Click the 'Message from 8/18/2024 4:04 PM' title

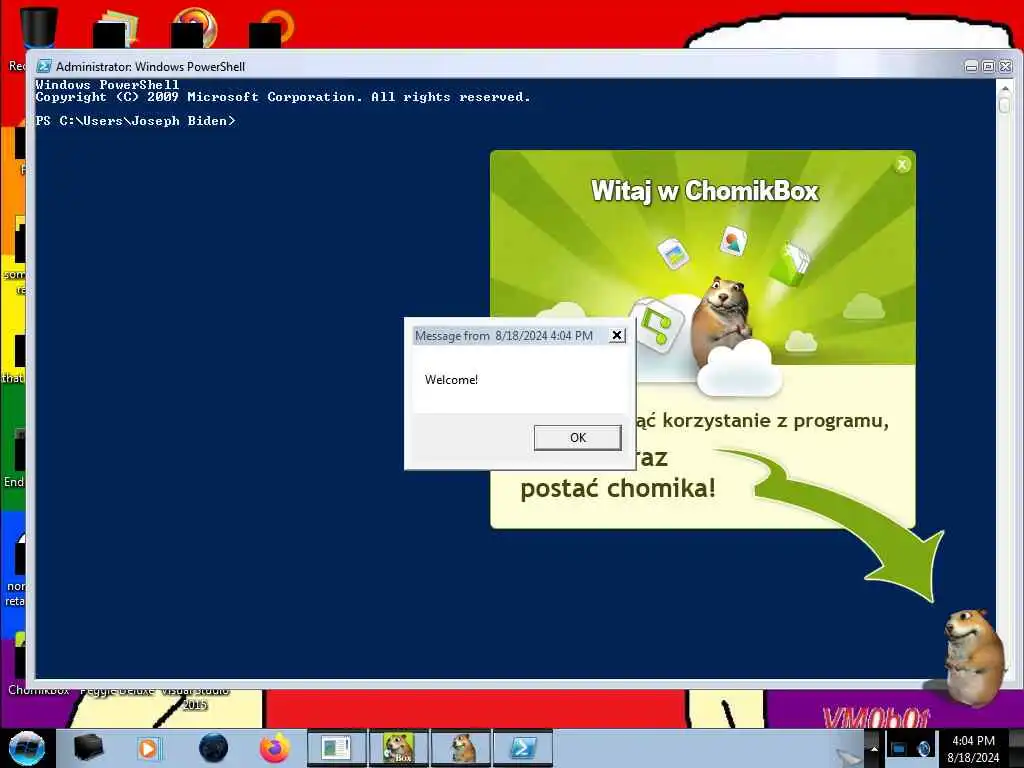[504, 336]
